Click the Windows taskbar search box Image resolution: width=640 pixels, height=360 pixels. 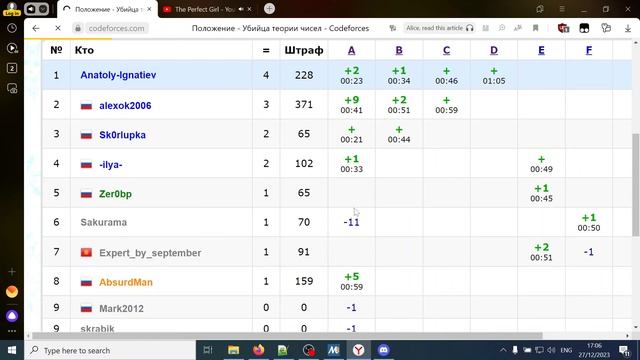pos(110,350)
